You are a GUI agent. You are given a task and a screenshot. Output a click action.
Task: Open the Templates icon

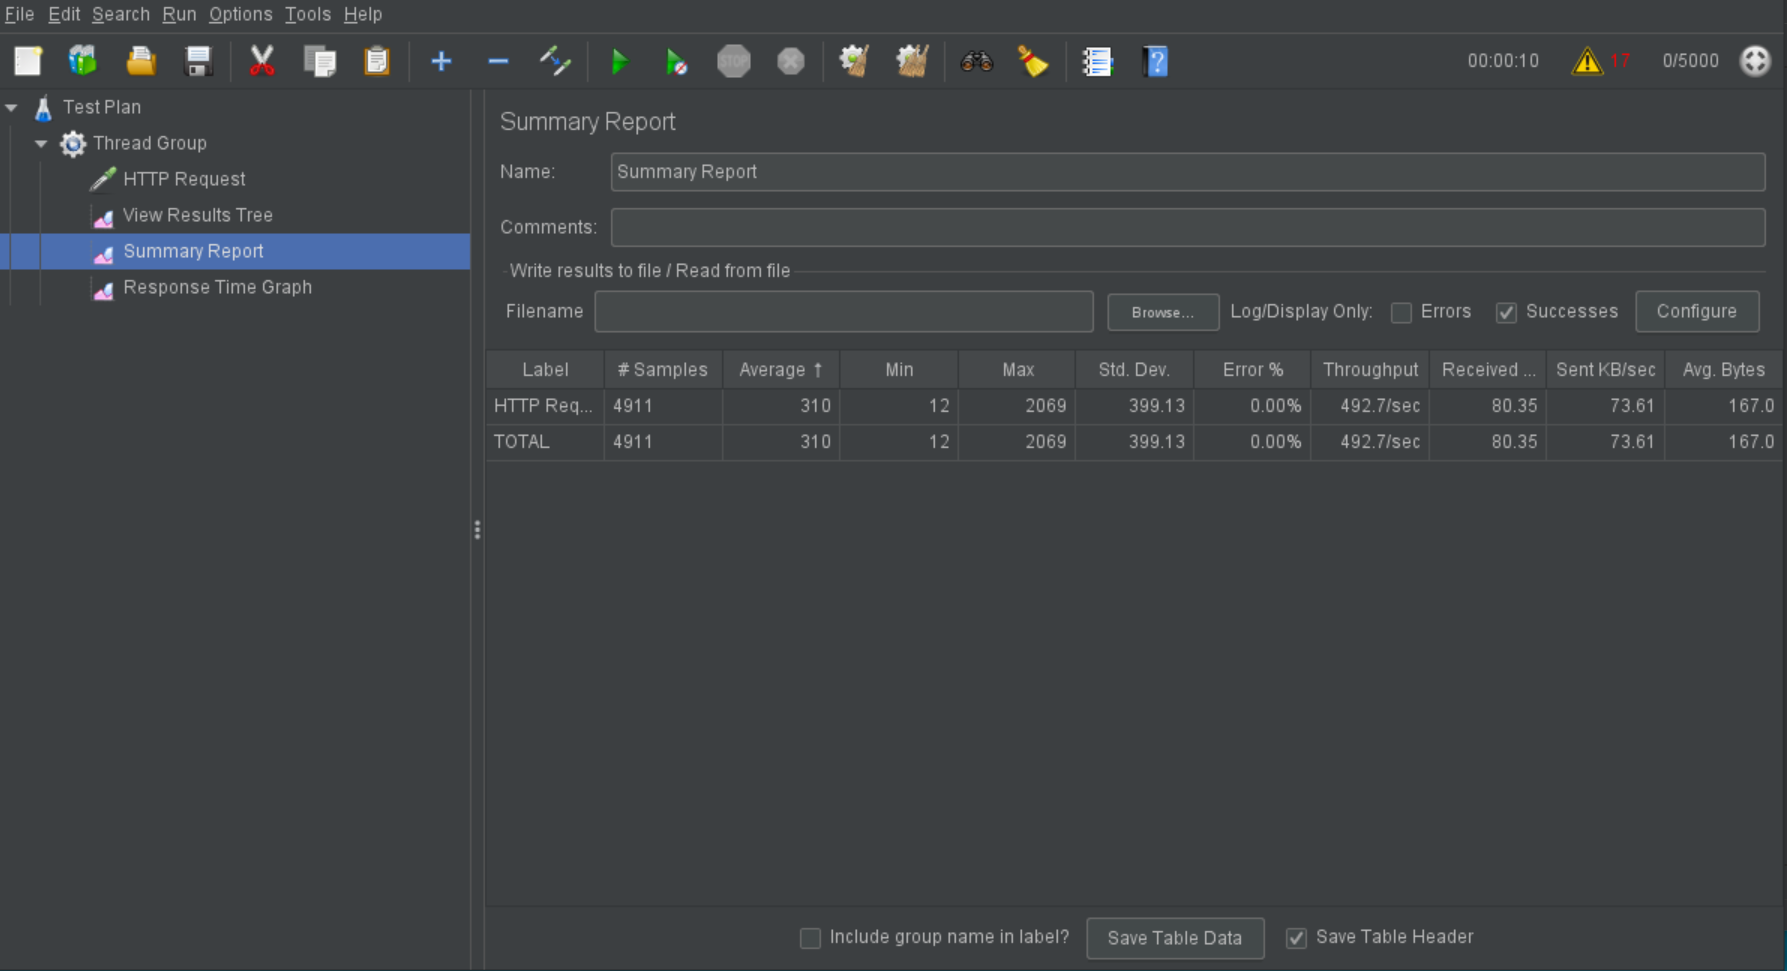(83, 61)
